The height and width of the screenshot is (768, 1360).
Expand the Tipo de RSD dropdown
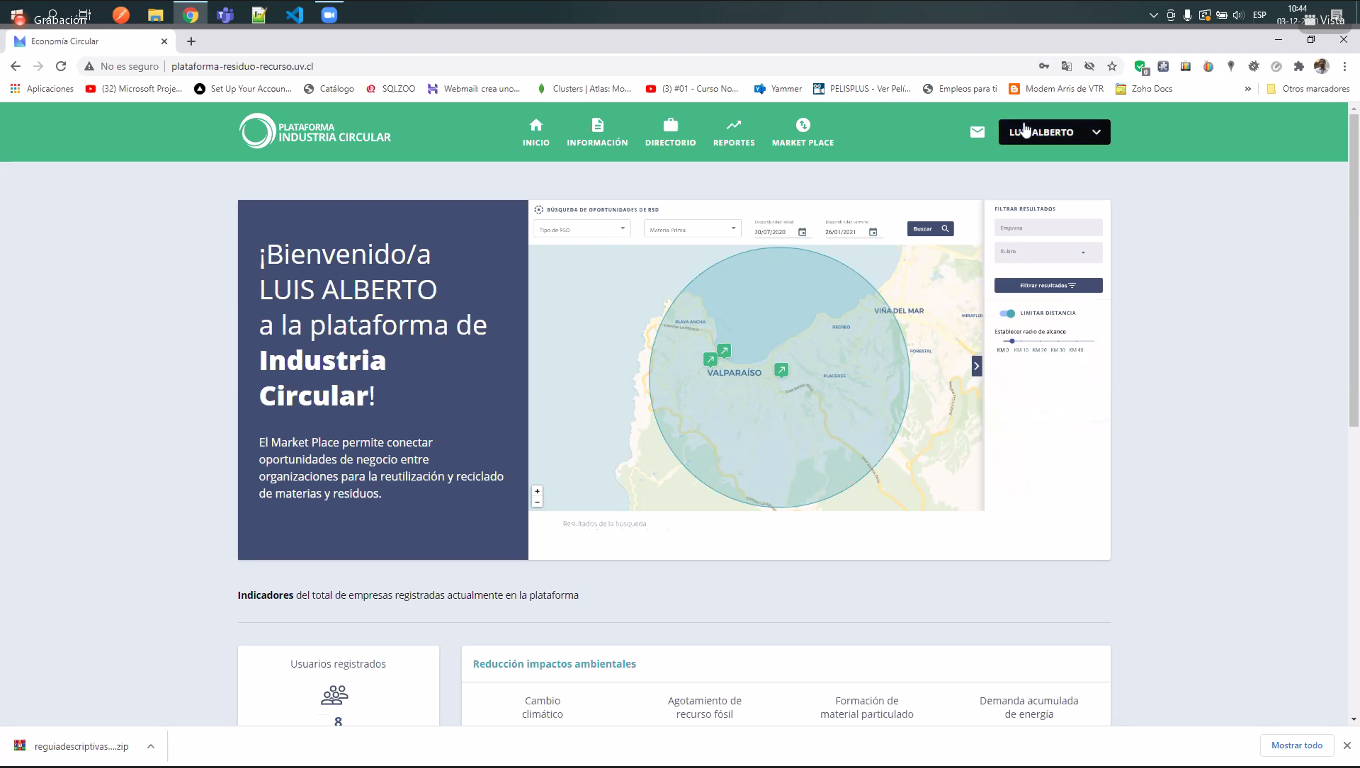click(582, 229)
